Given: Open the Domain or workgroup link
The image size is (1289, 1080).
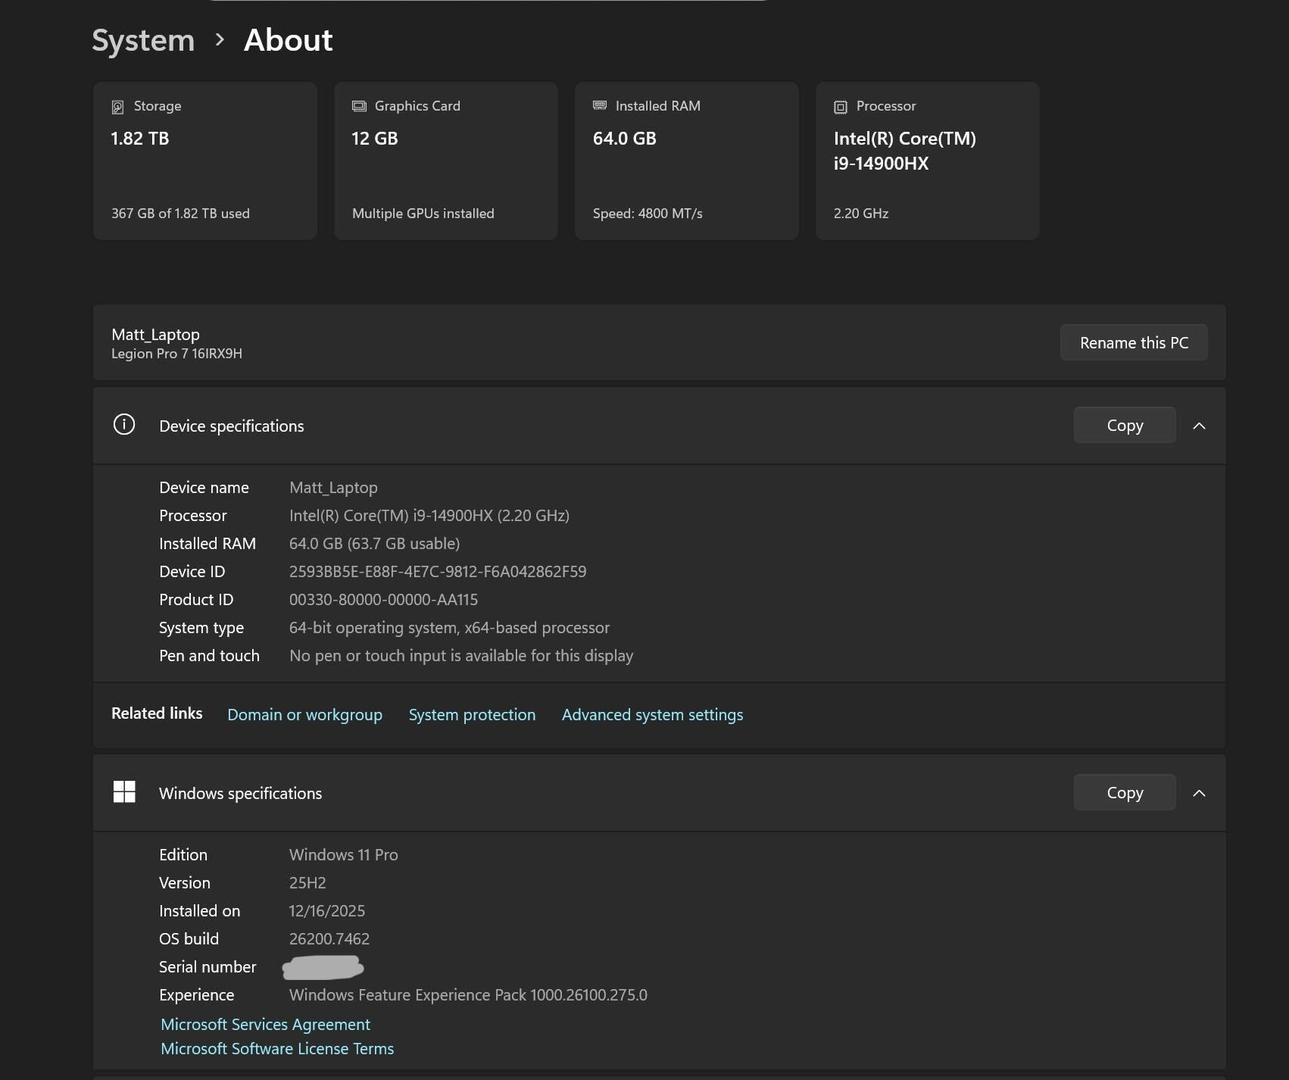Looking at the screenshot, I should (304, 715).
